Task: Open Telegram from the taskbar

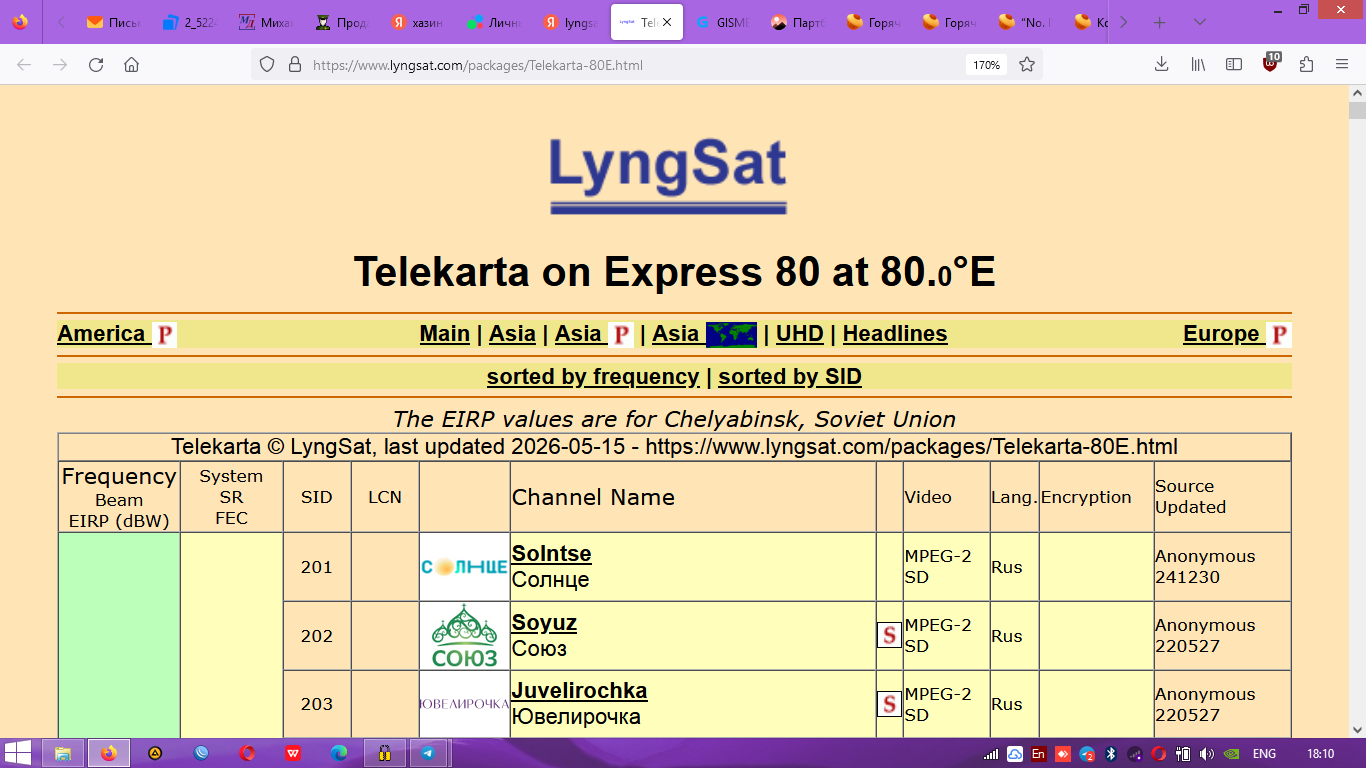Action: [428, 753]
